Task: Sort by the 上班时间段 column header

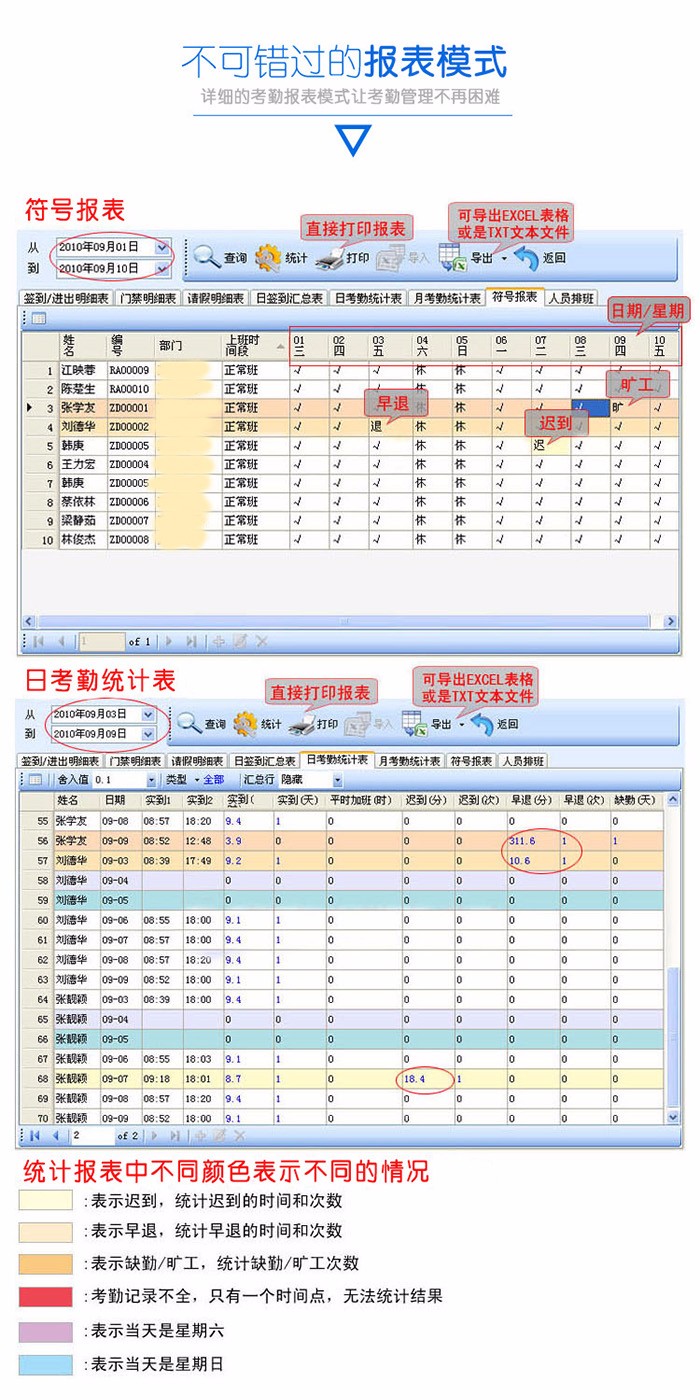Action: pyautogui.click(x=255, y=345)
